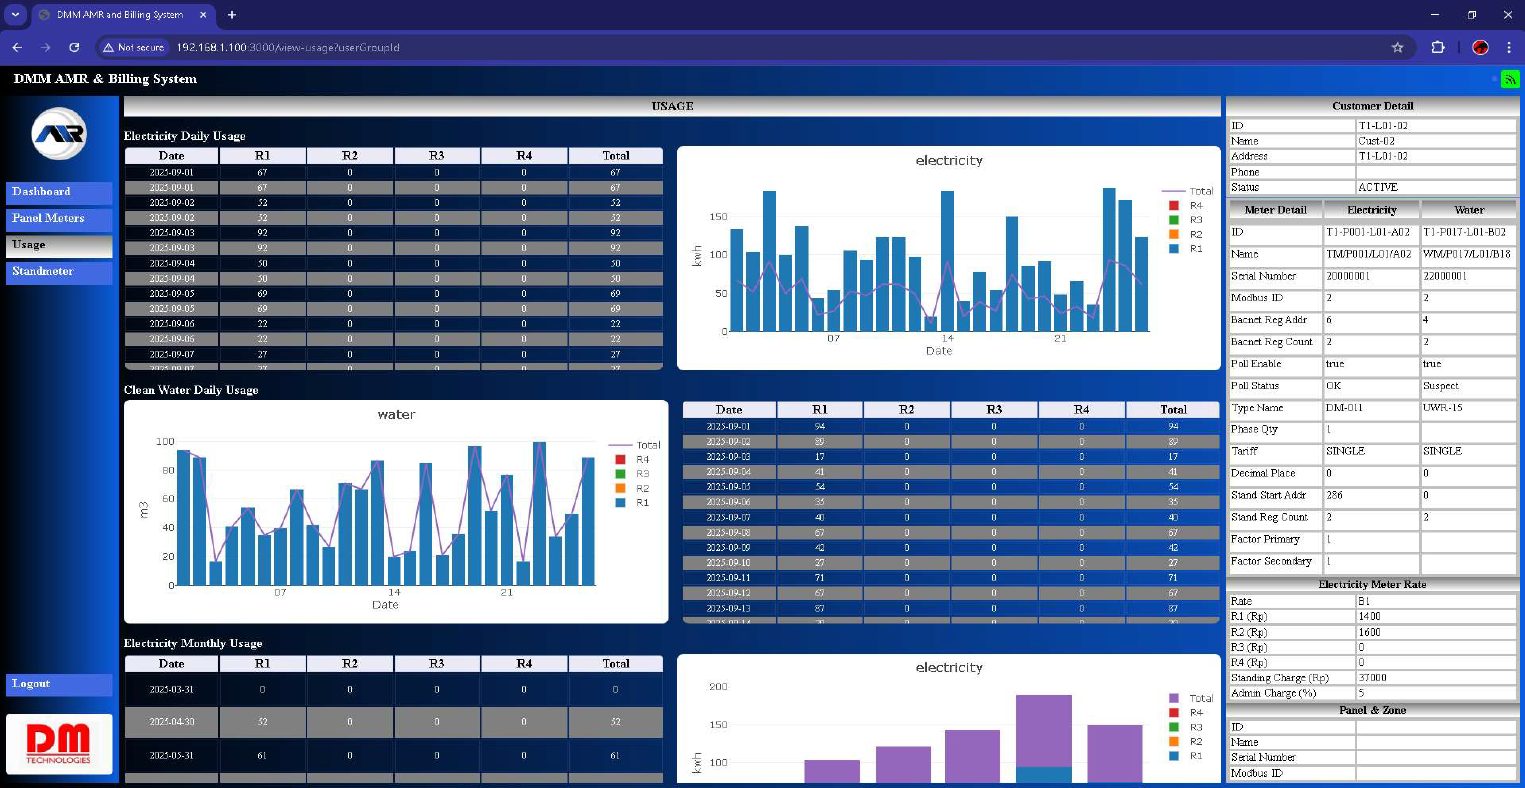Select the 2025-09-11 date cell in the water table

pyautogui.click(x=729, y=578)
